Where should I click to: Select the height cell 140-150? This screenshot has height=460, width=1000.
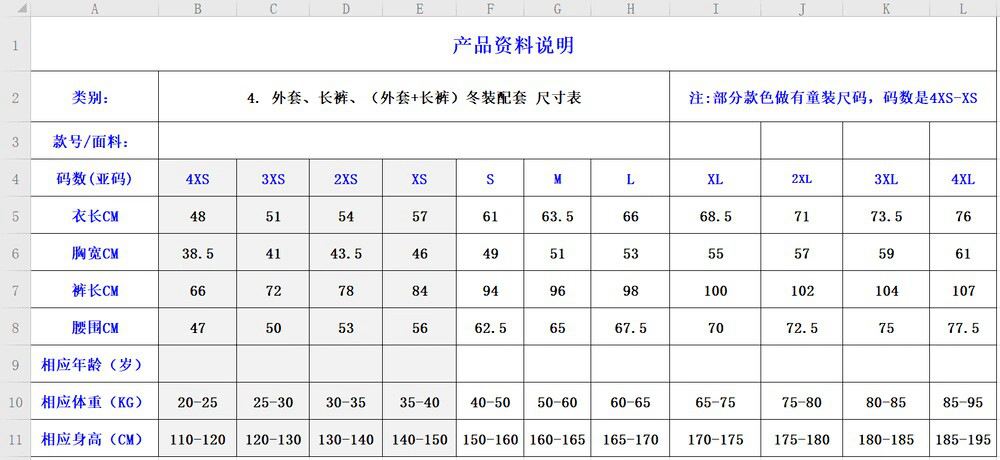pos(420,438)
